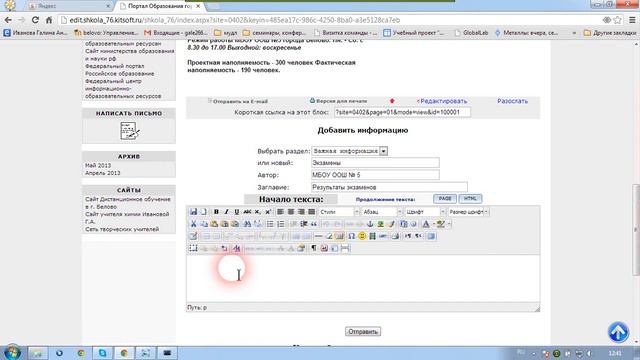Insert a numbered list
This screenshot has width=640, height=360.
[x=280, y=224]
